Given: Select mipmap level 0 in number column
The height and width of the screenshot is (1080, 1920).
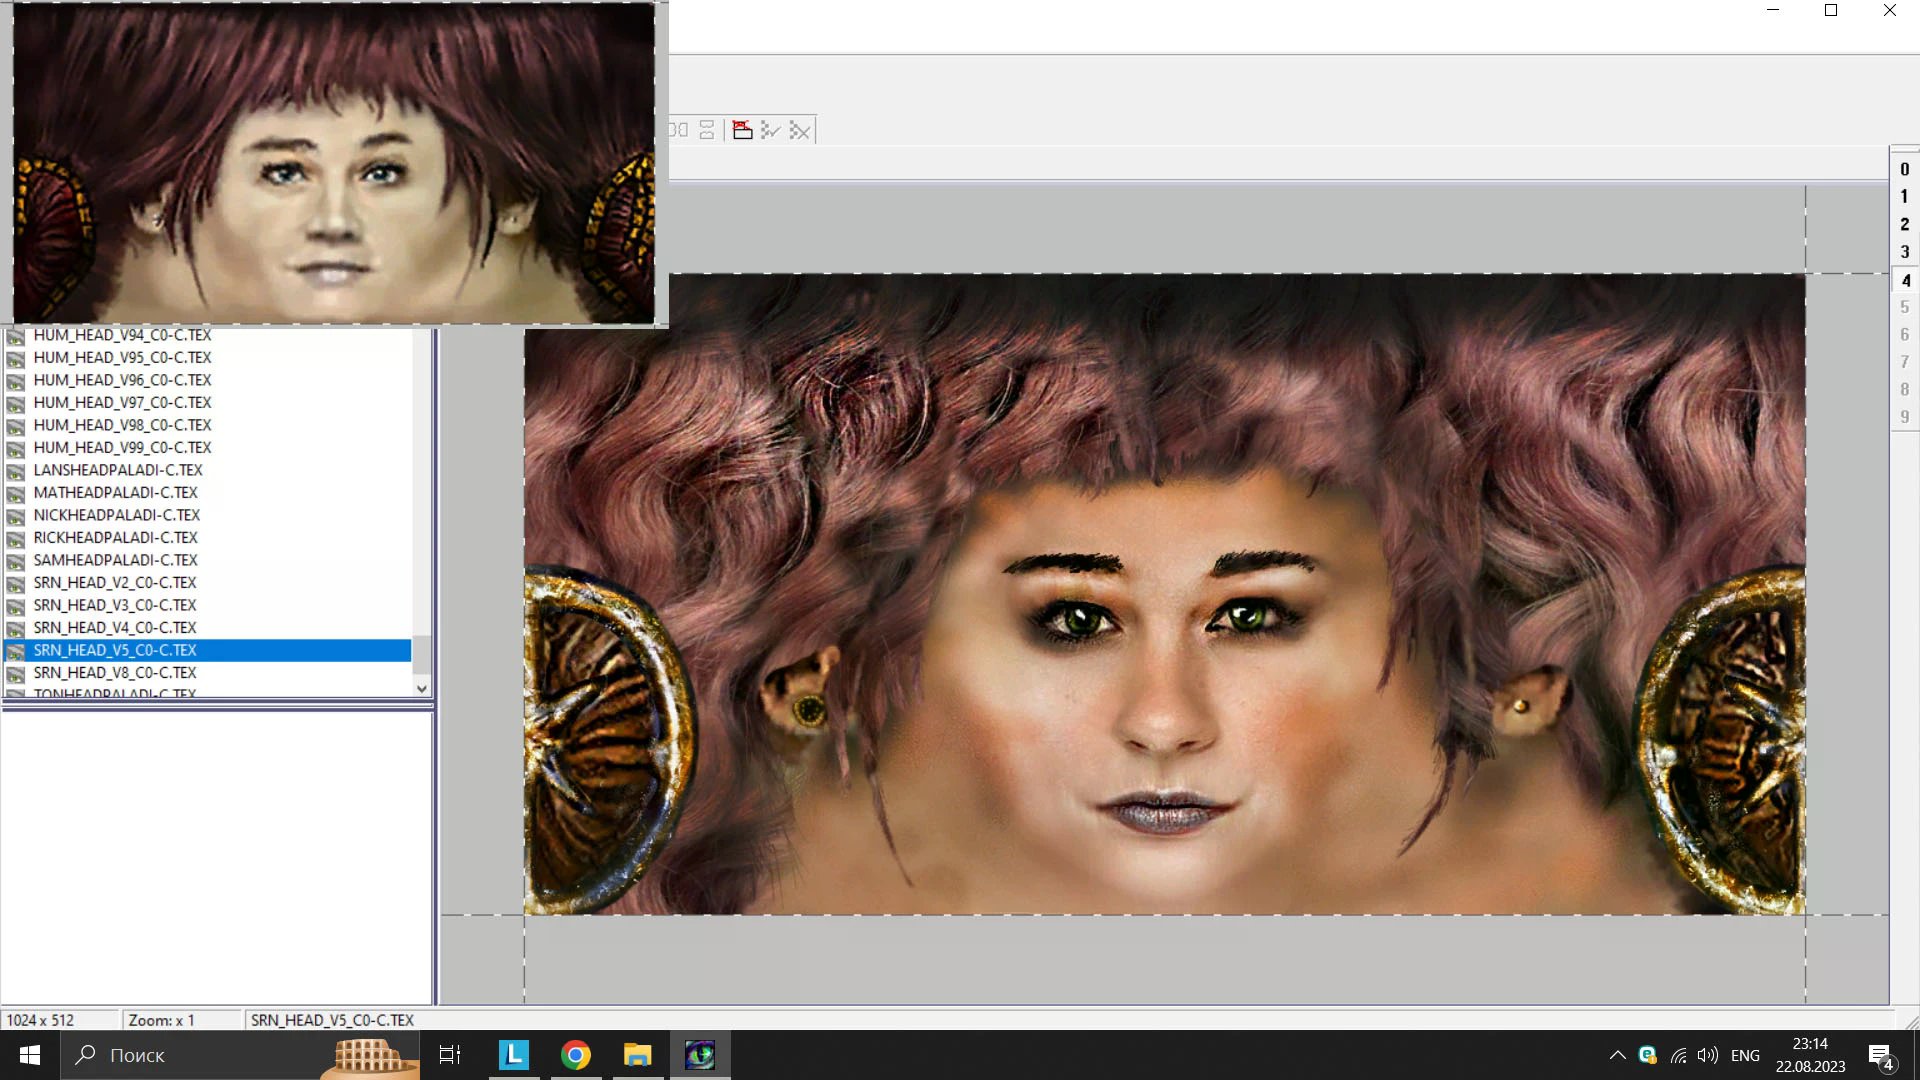Looking at the screenshot, I should pos(1904,169).
